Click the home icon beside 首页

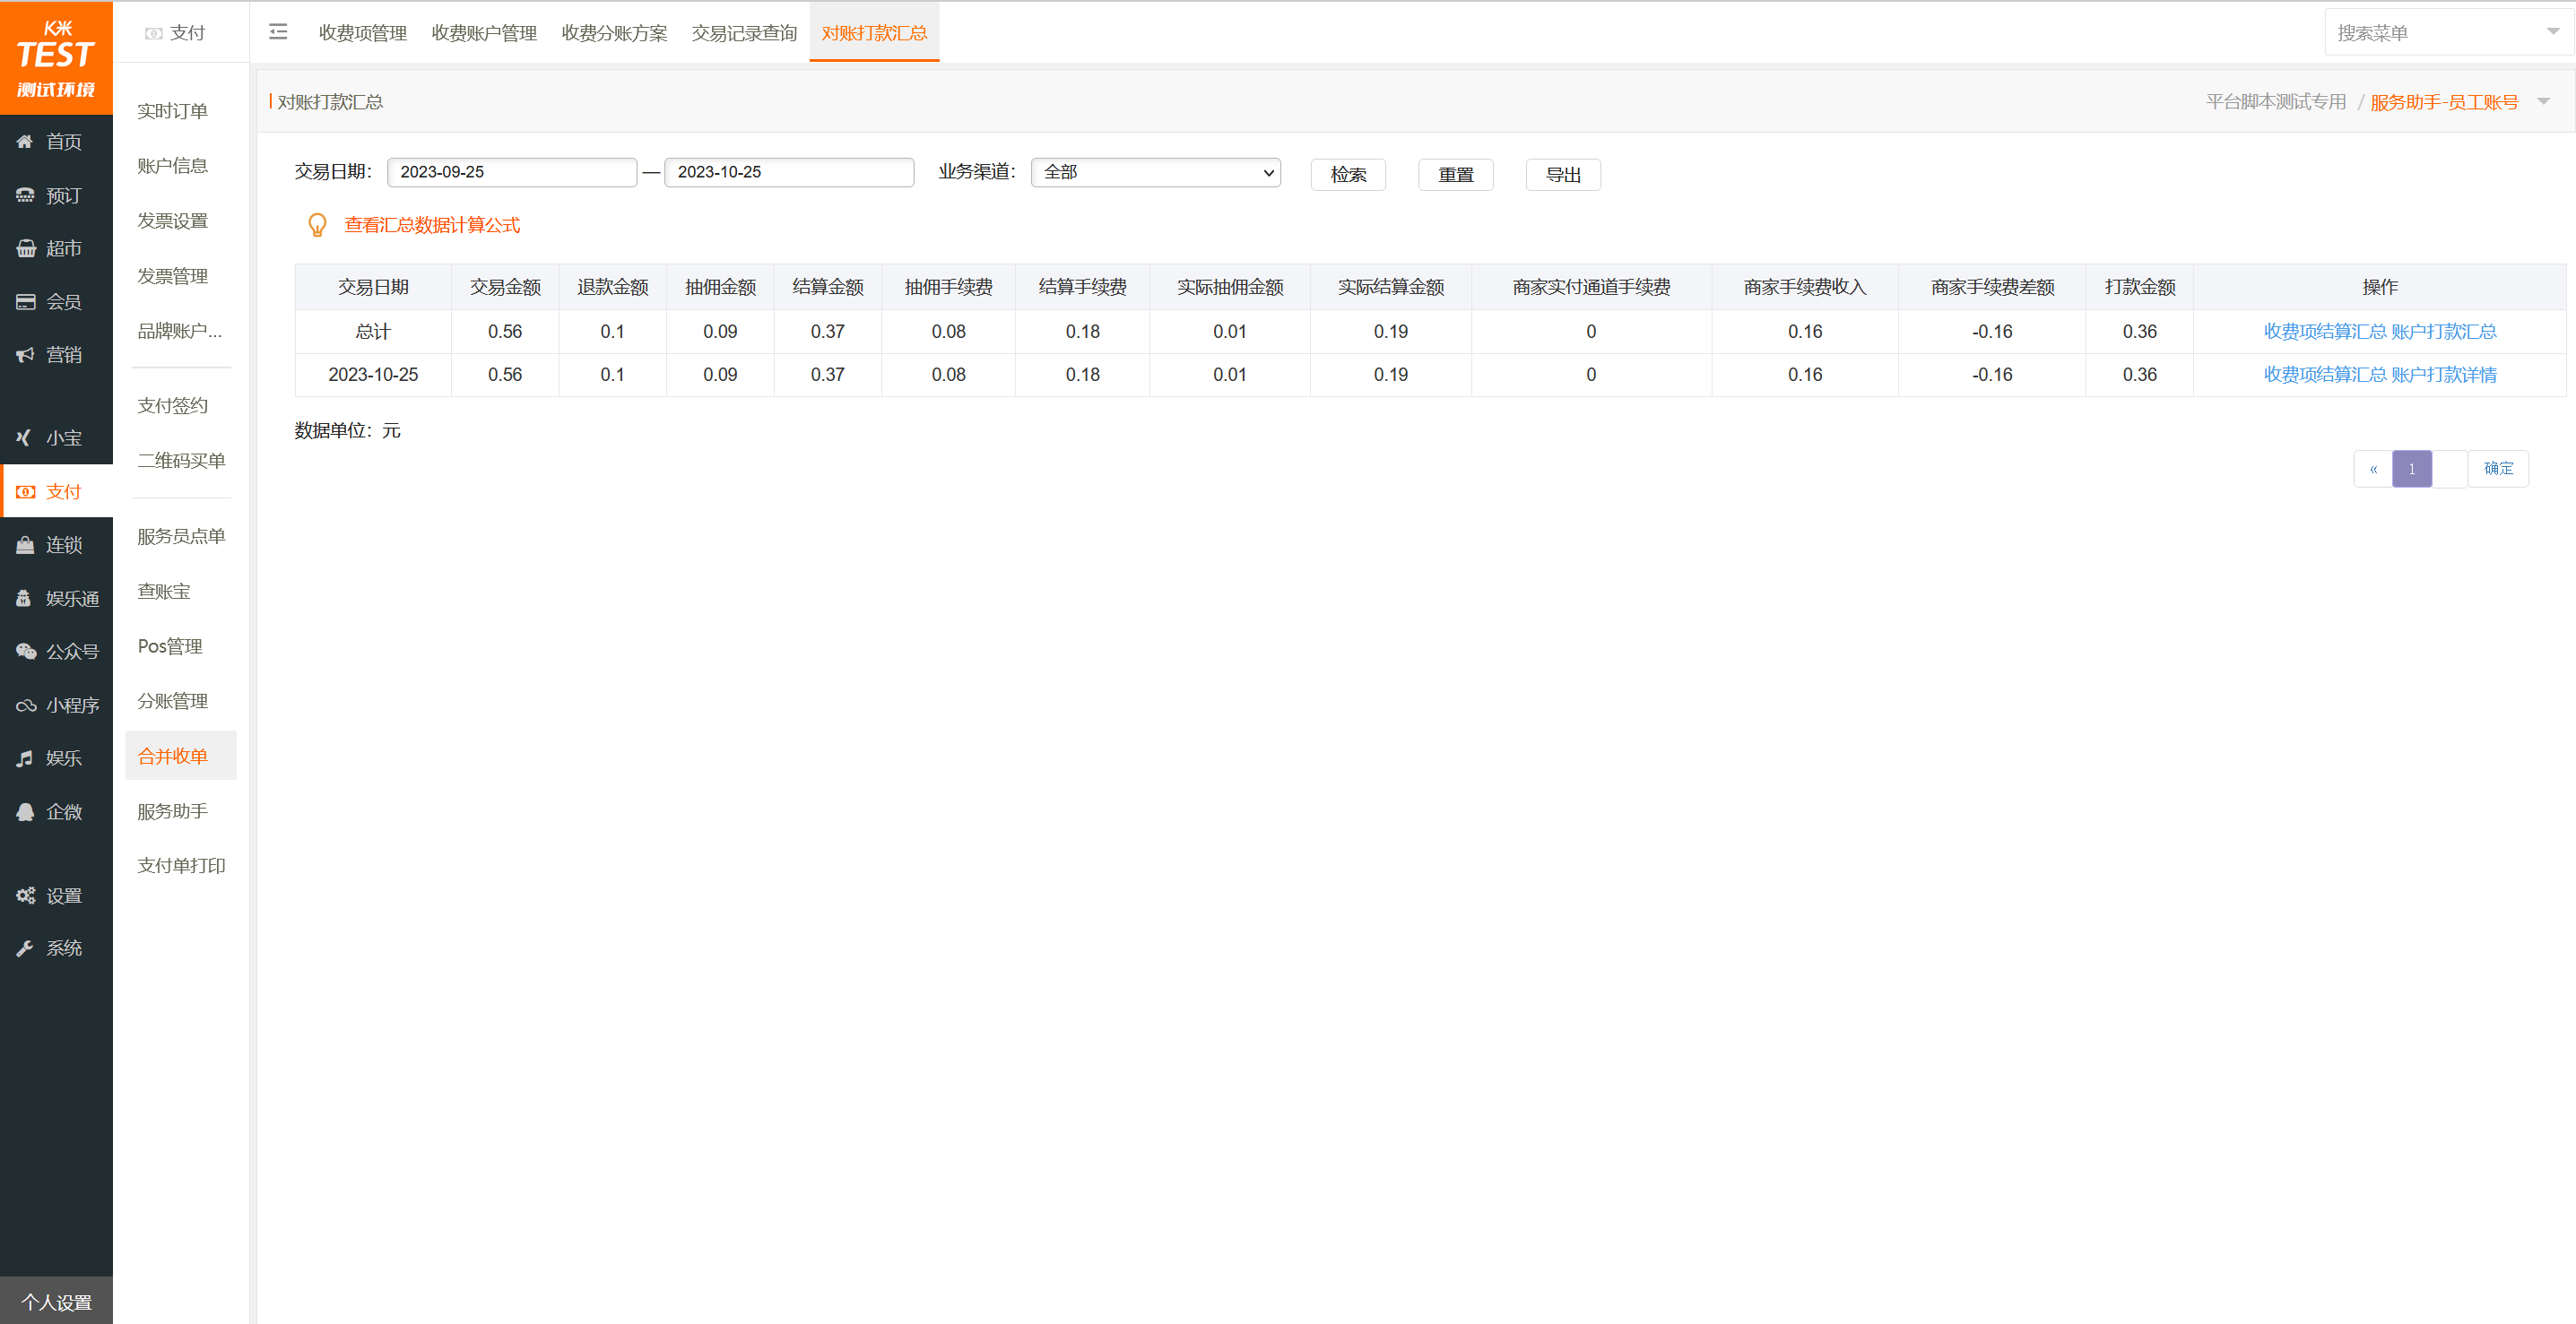coord(25,142)
